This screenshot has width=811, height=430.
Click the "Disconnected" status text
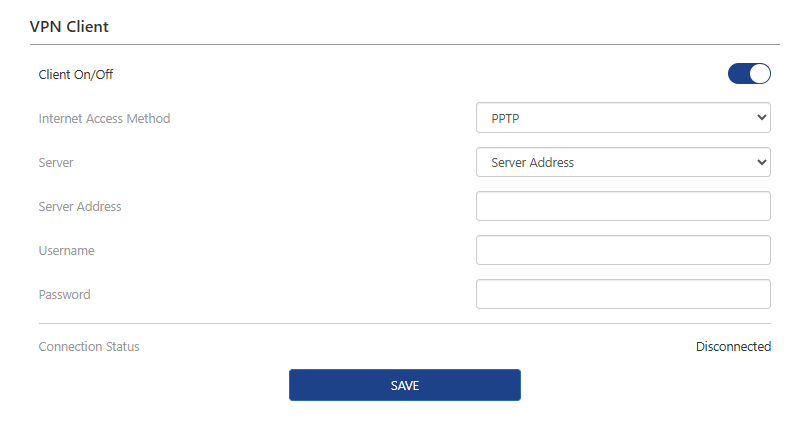pos(733,346)
